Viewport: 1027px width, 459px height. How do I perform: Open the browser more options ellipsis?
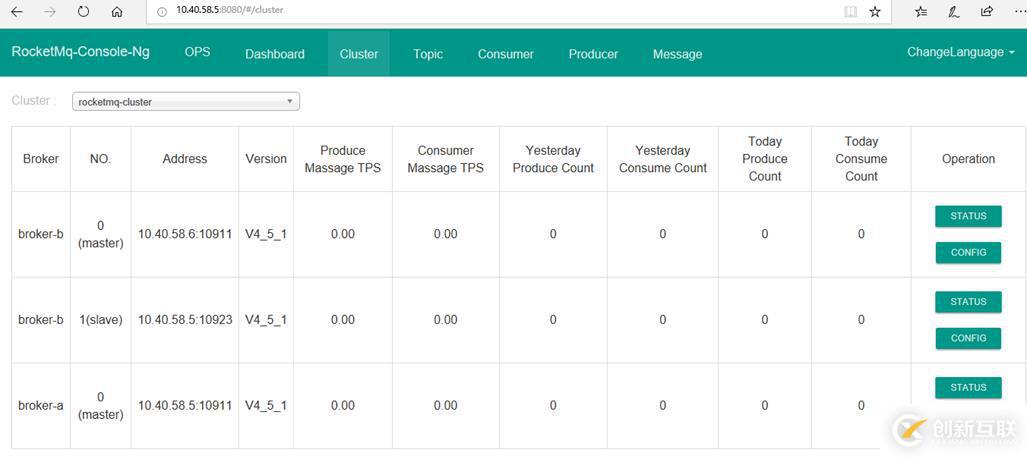(x=1018, y=11)
